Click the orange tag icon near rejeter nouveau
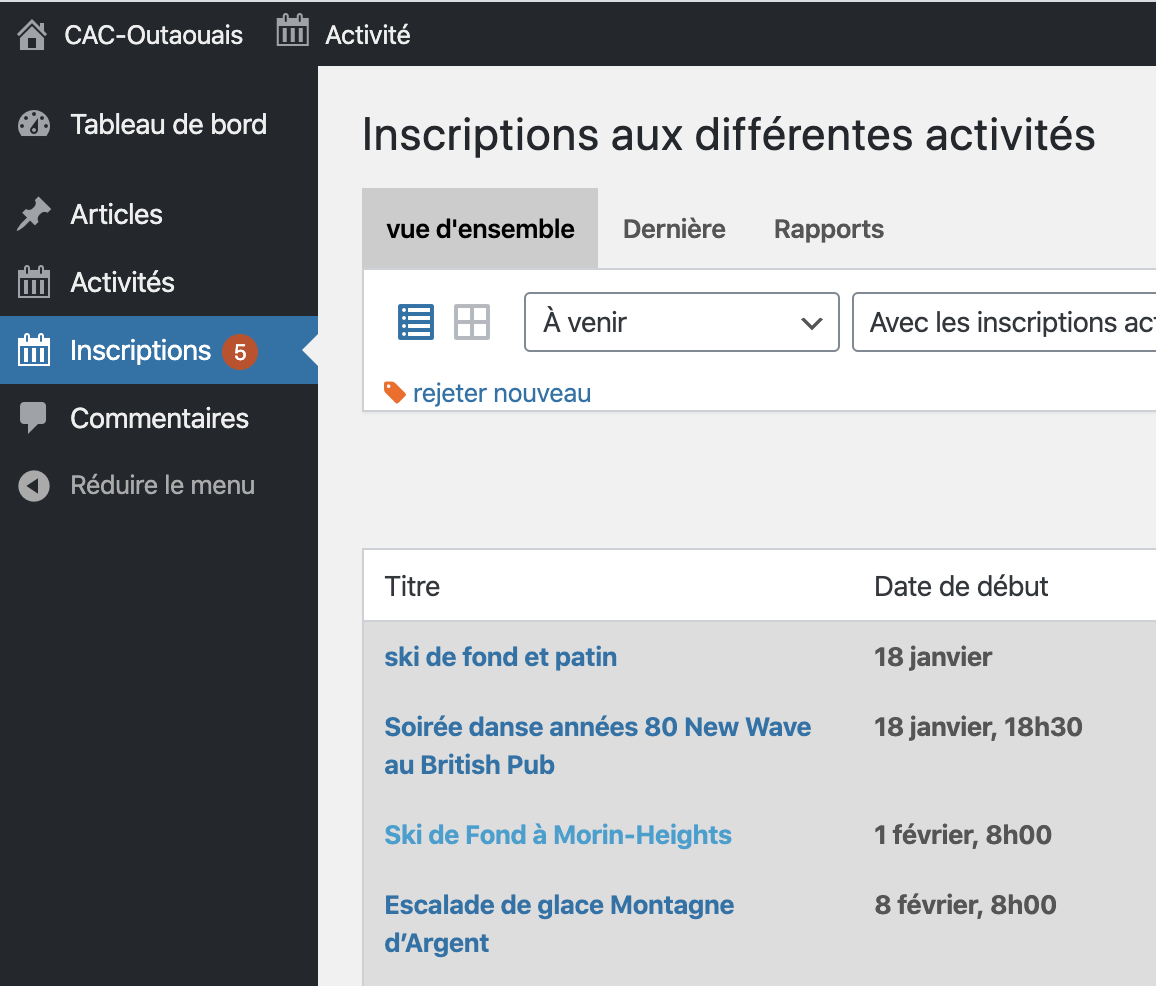 (x=395, y=392)
